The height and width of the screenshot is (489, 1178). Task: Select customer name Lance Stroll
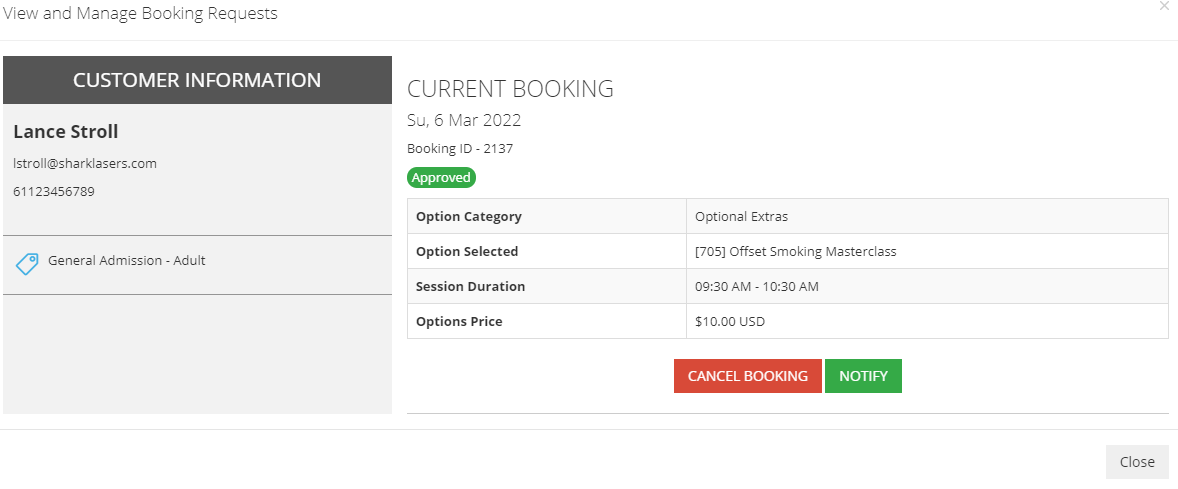click(x=66, y=131)
